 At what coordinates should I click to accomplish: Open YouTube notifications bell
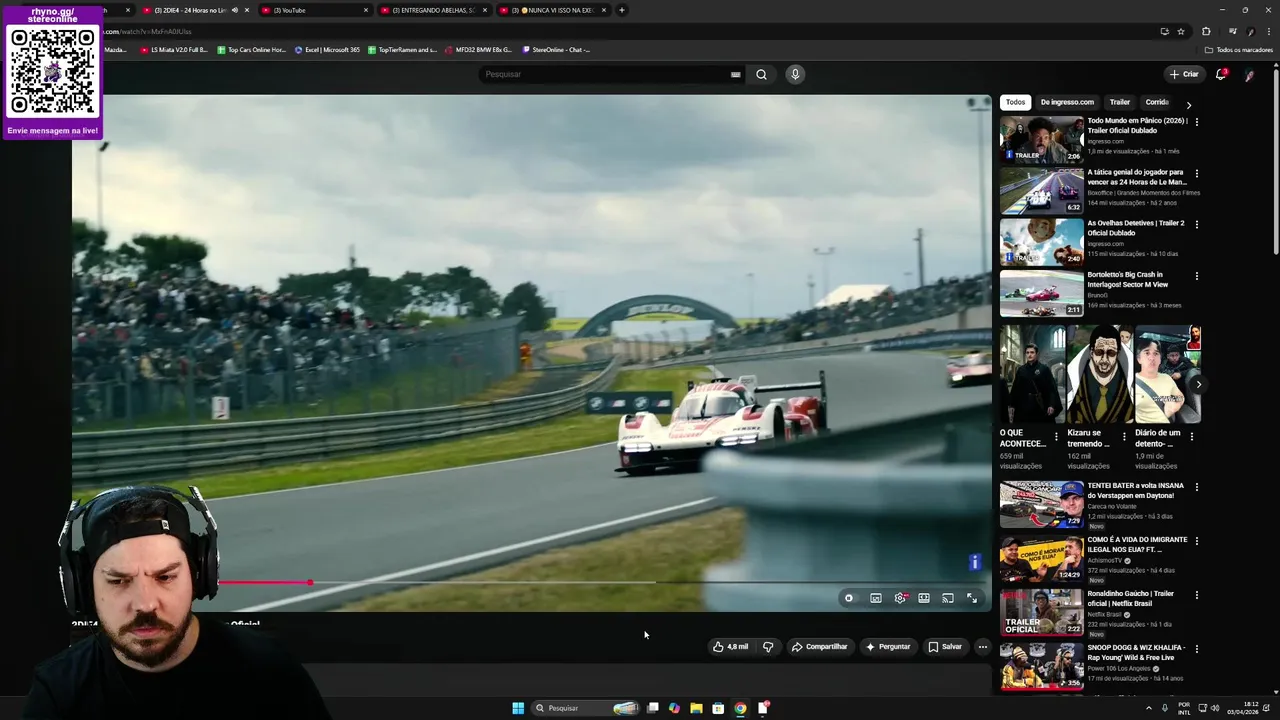(1220, 74)
